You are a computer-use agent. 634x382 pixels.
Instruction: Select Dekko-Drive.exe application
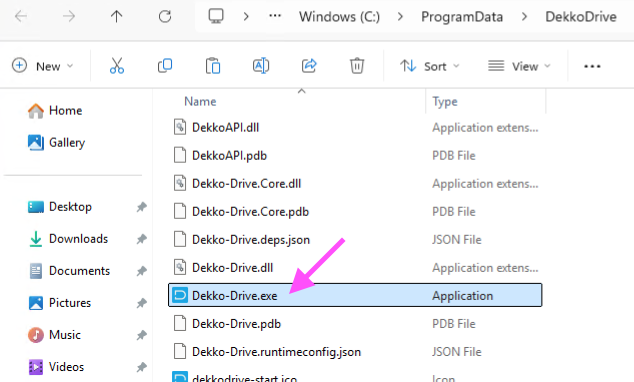click(355, 295)
